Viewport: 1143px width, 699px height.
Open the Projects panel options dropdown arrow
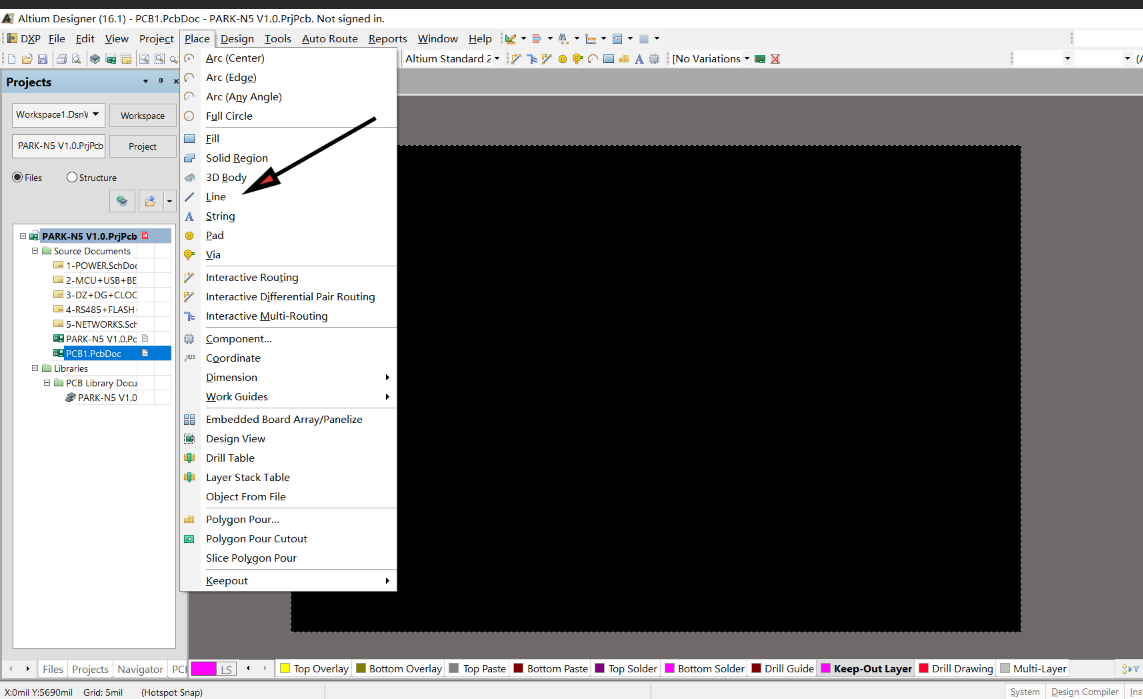(x=146, y=82)
